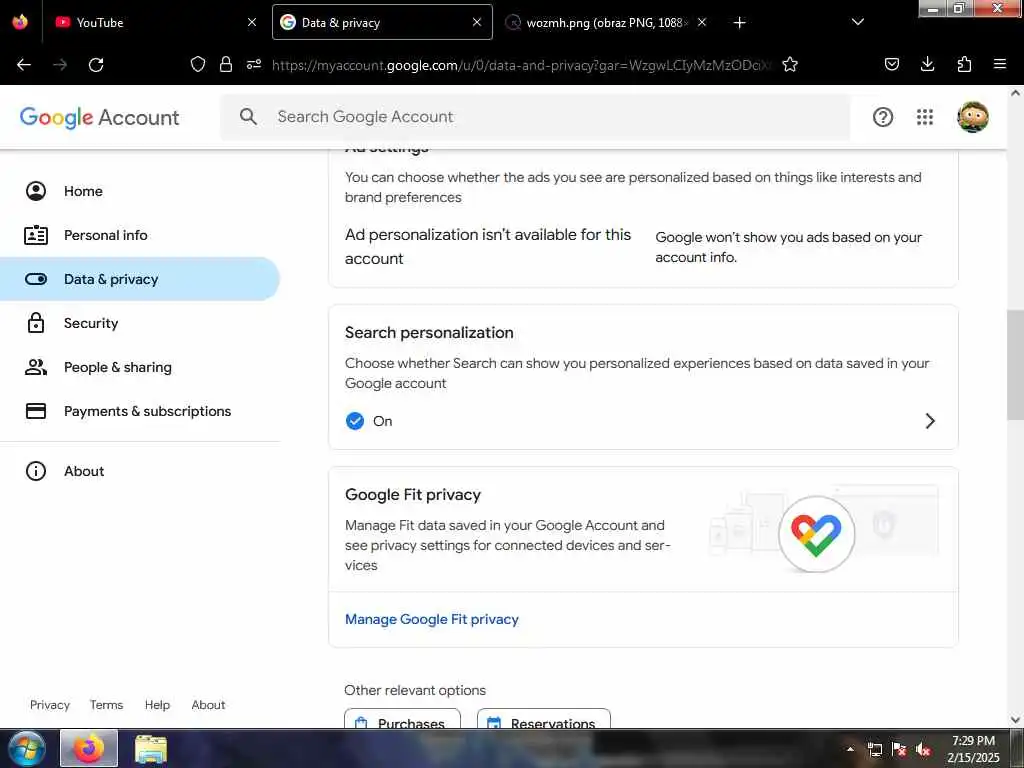Select the Data & privacy browser tab

tap(382, 22)
